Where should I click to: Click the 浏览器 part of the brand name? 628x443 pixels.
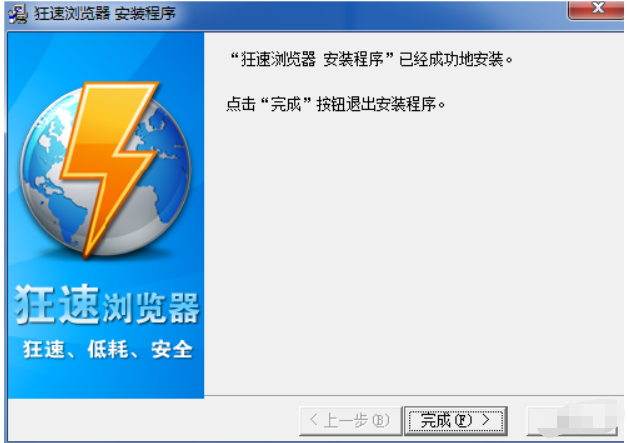151,308
